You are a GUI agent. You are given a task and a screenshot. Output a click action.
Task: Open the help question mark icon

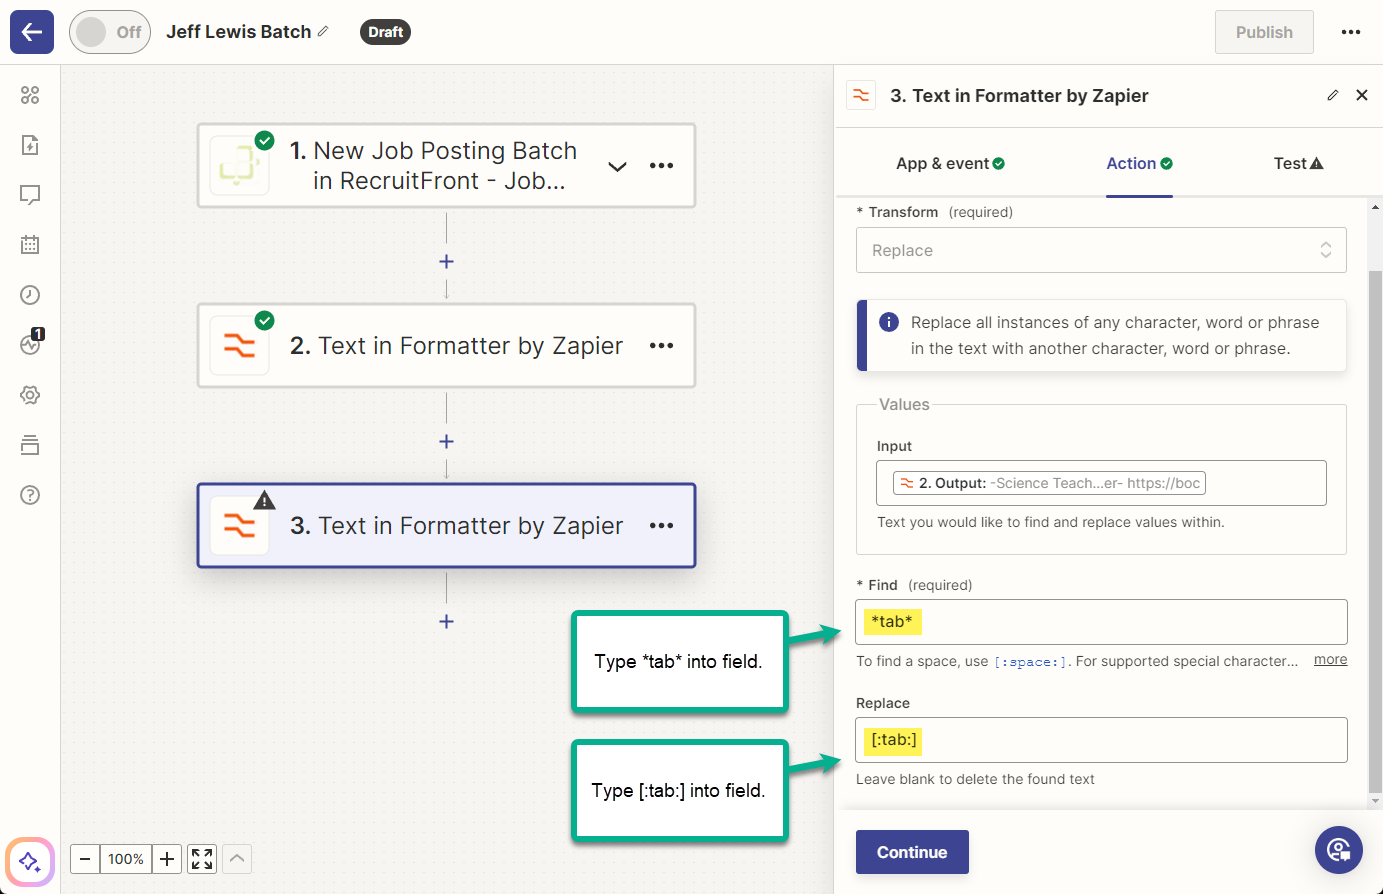[x=30, y=495]
